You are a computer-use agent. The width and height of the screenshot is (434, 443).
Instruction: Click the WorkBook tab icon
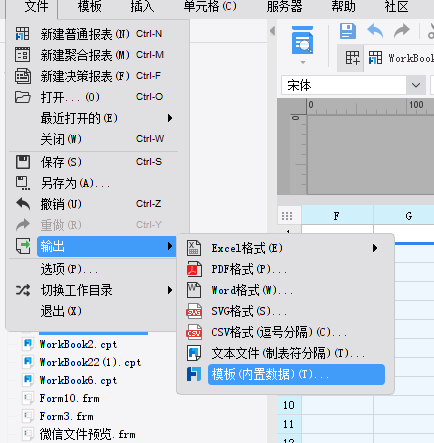[x=375, y=58]
